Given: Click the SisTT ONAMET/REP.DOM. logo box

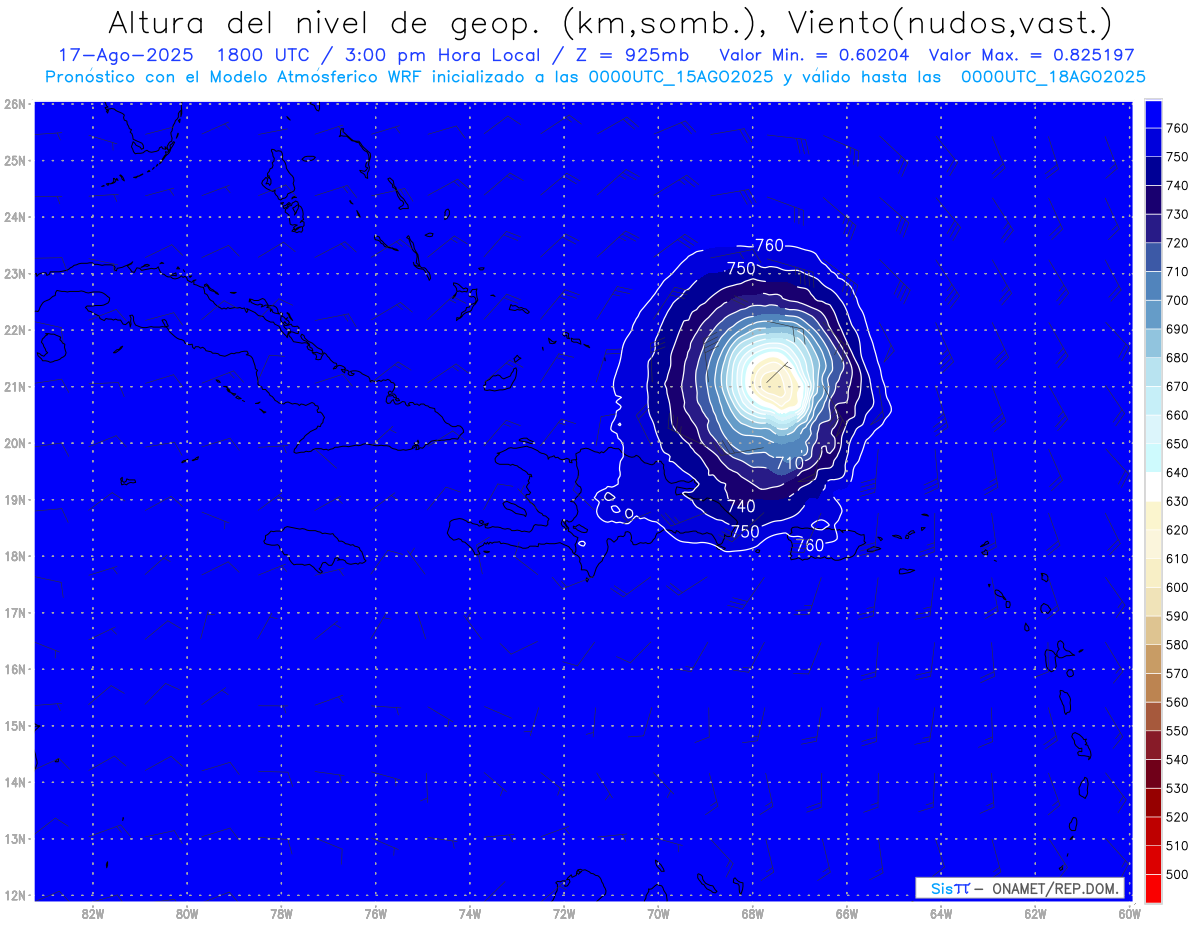Looking at the screenshot, I should (x=1020, y=888).
